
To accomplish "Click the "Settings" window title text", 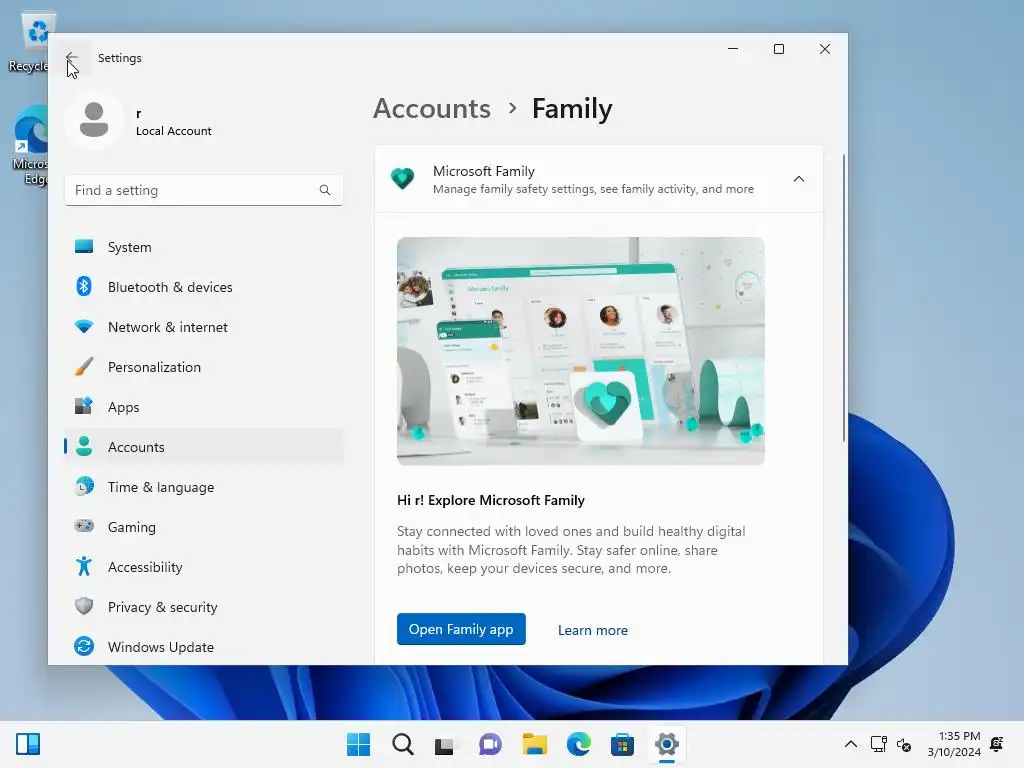I will [x=120, y=57].
